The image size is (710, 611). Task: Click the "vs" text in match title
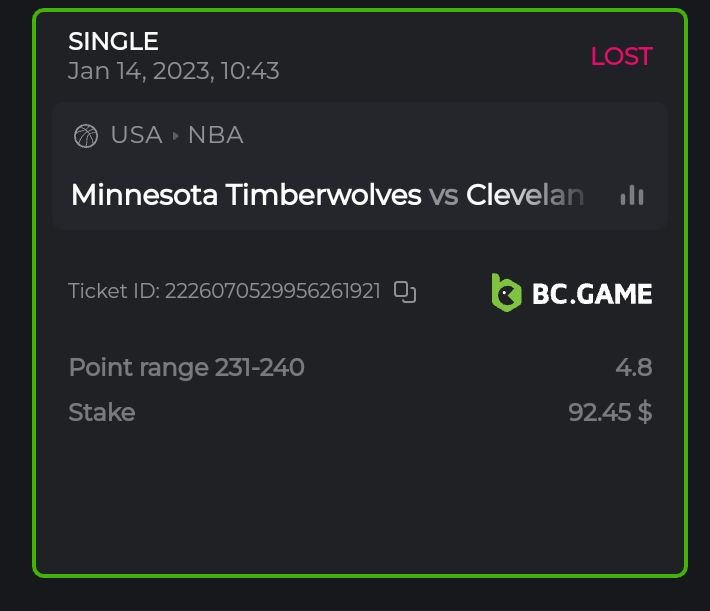pyautogui.click(x=443, y=194)
